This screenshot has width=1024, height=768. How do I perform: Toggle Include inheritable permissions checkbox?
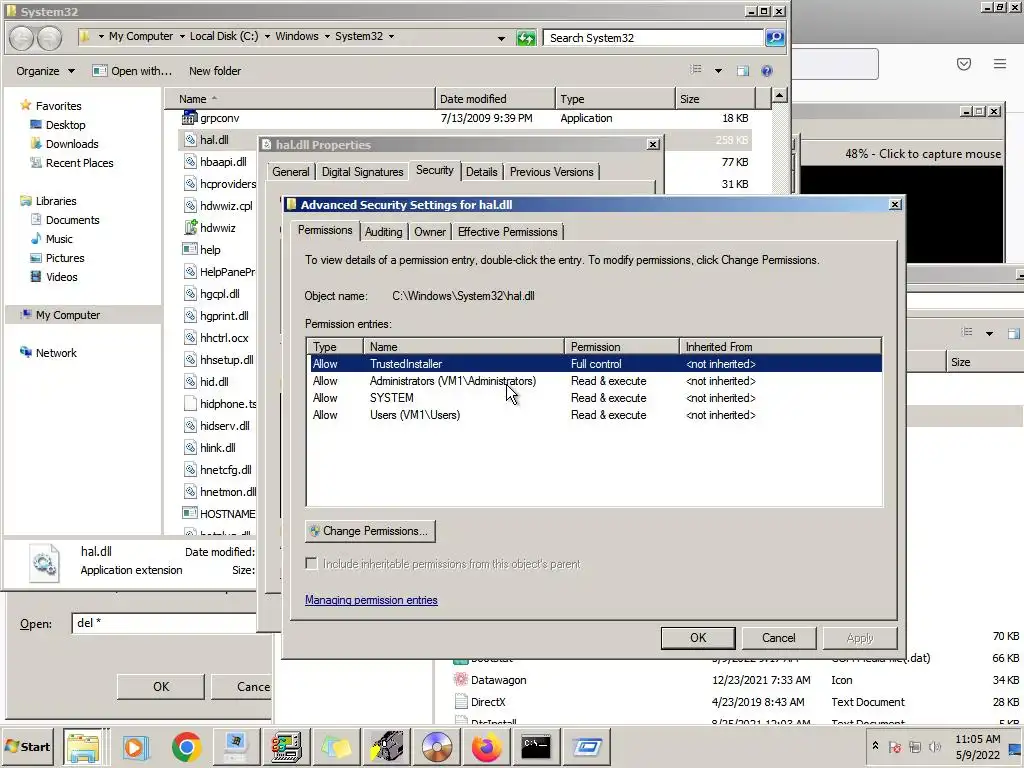pos(312,564)
